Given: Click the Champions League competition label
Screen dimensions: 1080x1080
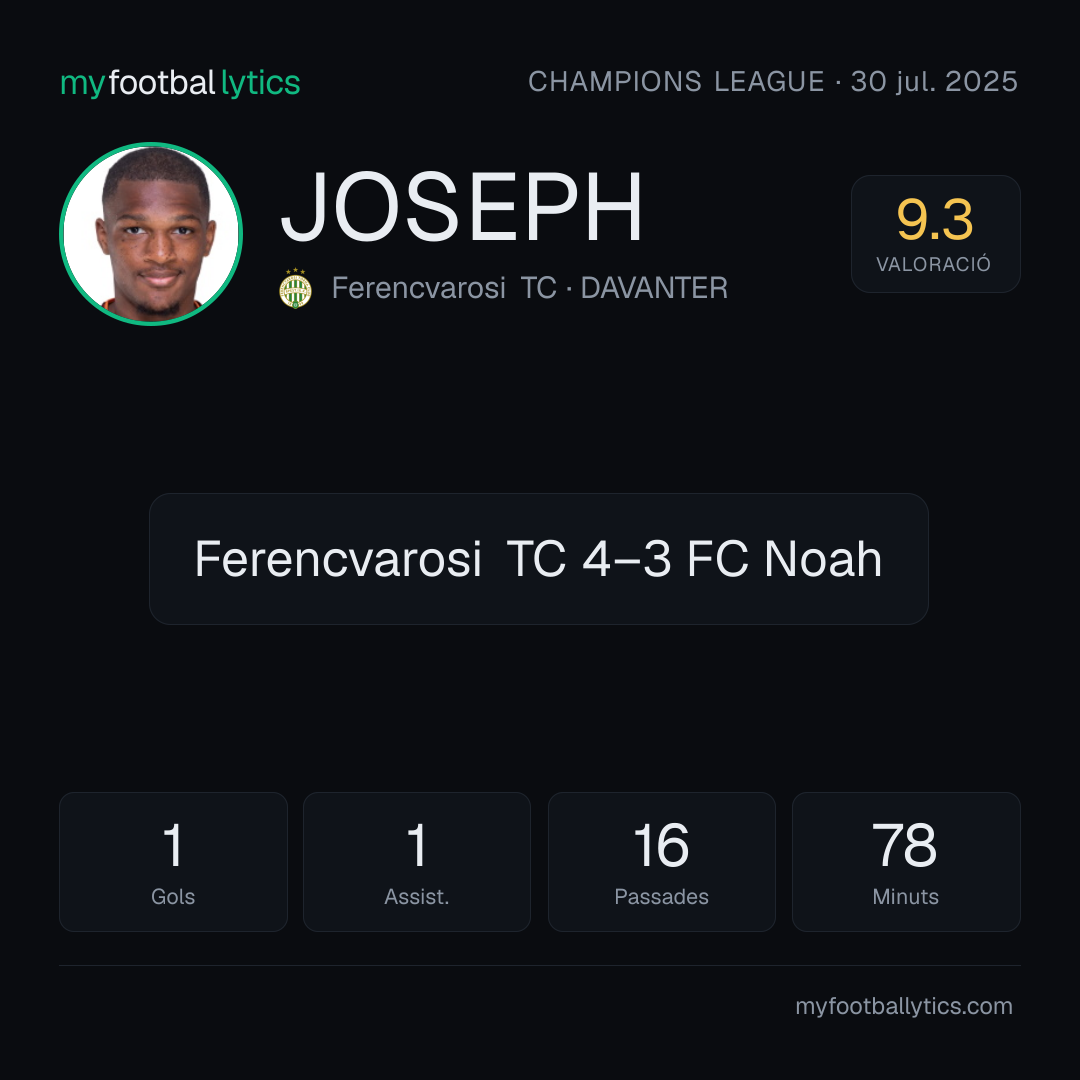Looking at the screenshot, I should [676, 82].
